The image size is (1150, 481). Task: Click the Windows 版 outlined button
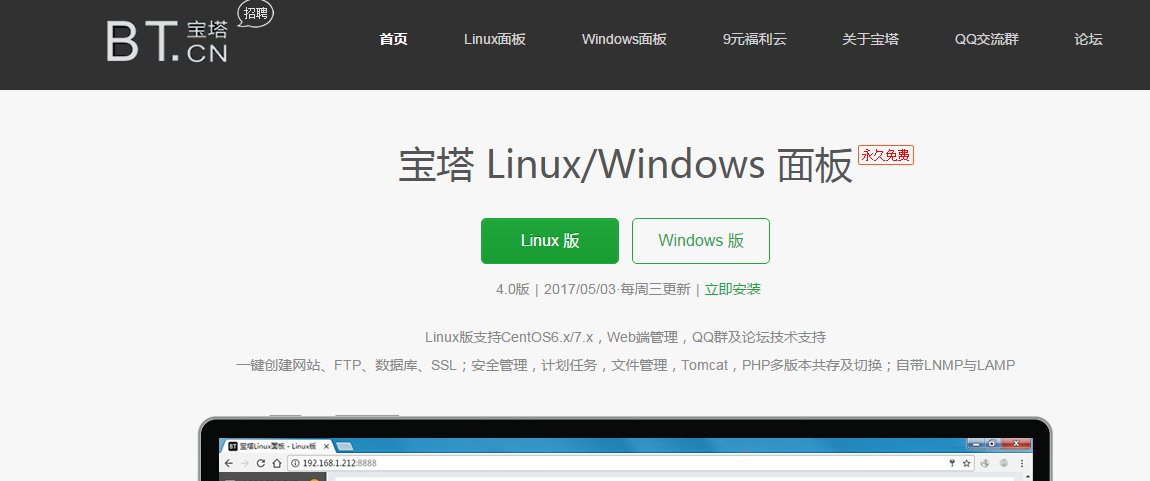[701, 240]
